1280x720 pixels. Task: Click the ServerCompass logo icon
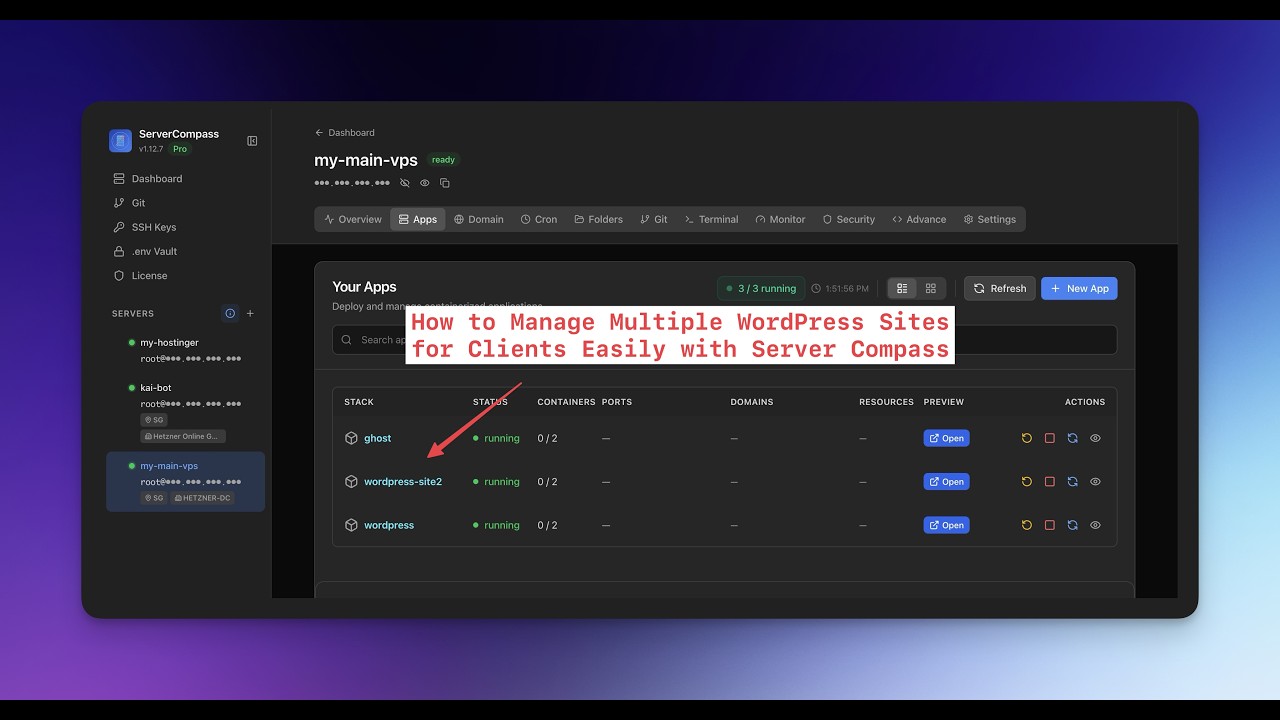[120, 141]
